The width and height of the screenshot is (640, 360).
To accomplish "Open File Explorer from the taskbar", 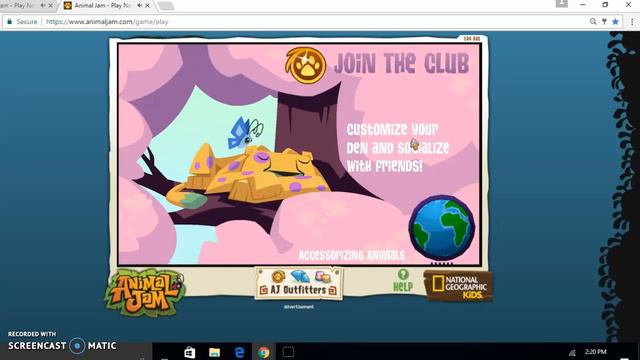I will 214,352.
